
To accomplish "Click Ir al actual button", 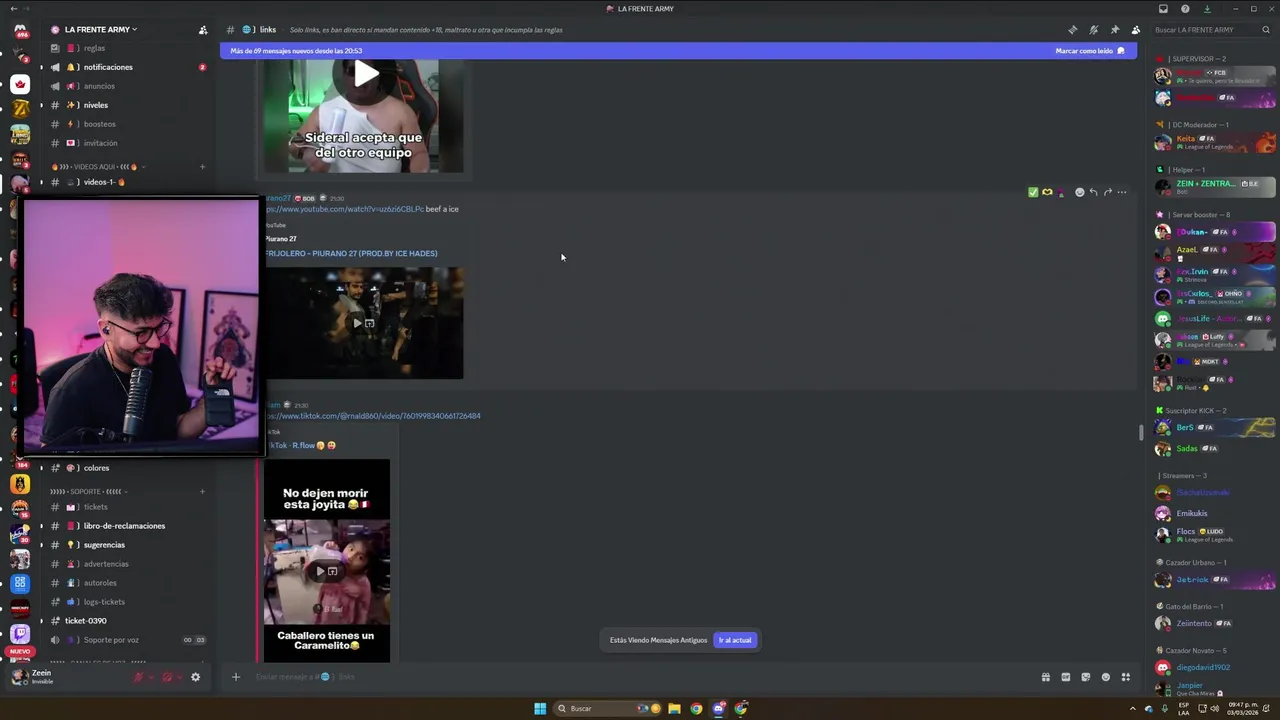I will [x=735, y=640].
